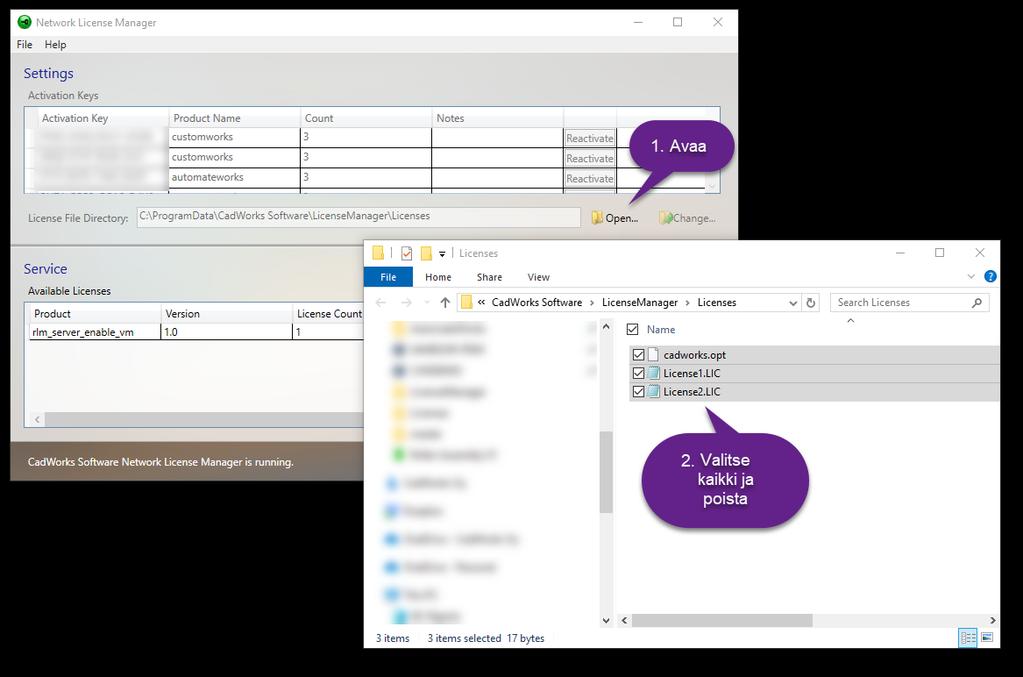Uncheck the License2.LIC checkbox
Screen dimensions: 1023x677
[x=638, y=391]
